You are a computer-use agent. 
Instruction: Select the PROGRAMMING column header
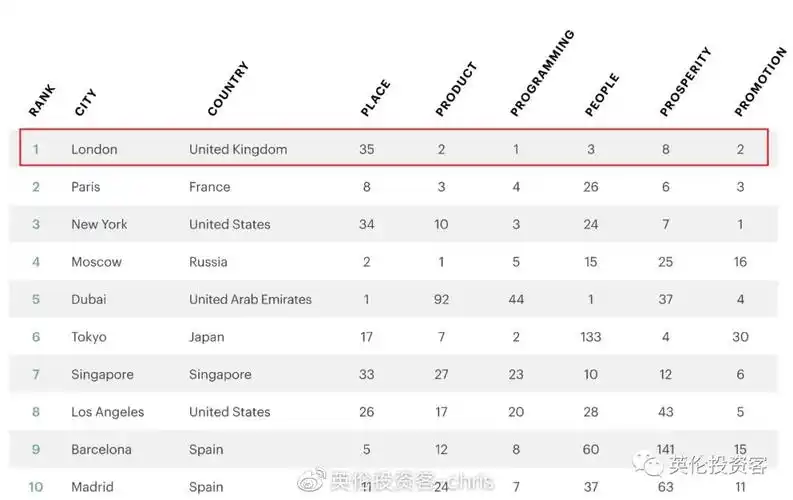coord(542,73)
